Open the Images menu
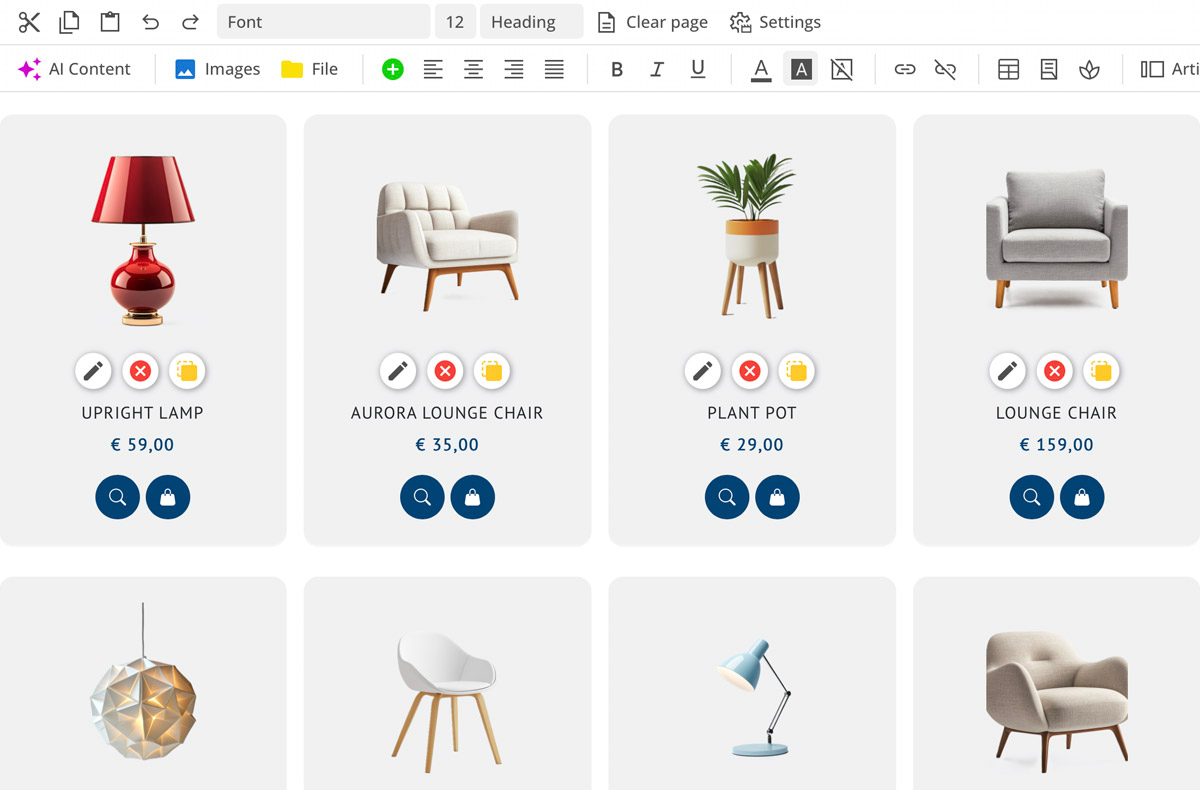1200x790 pixels. [x=217, y=69]
